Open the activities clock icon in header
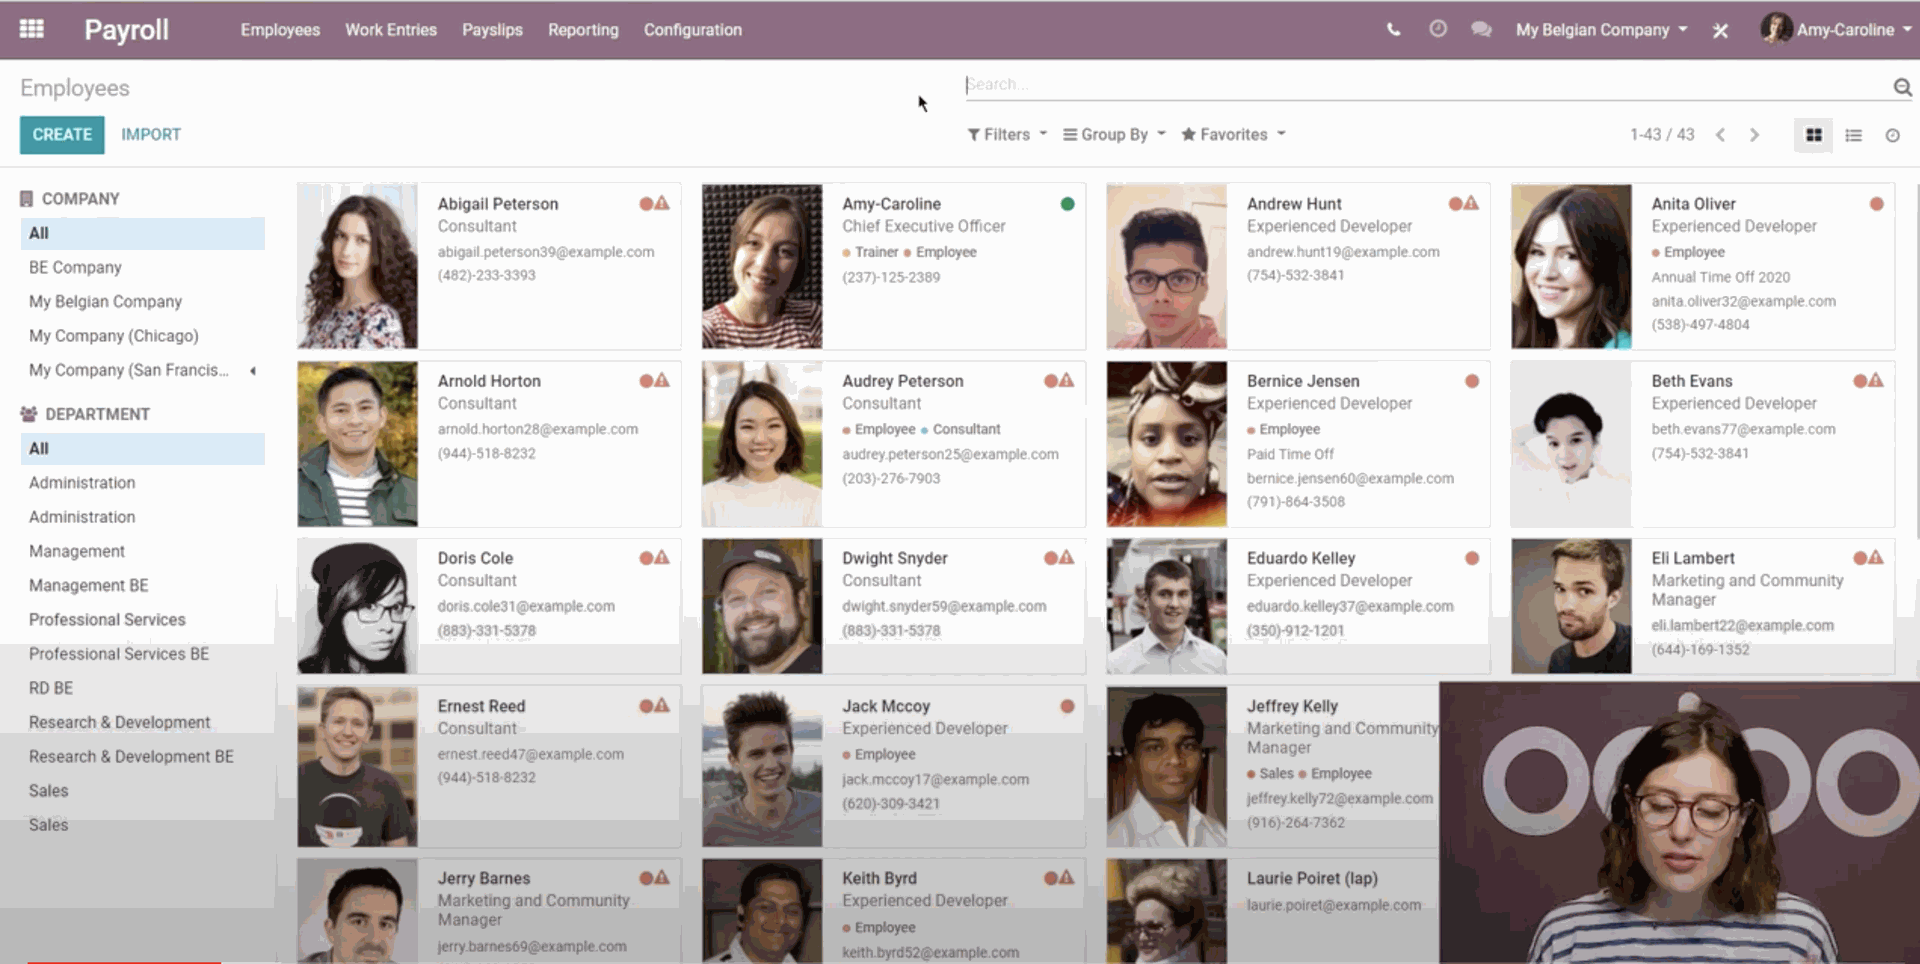This screenshot has width=1920, height=964. coord(1437,30)
